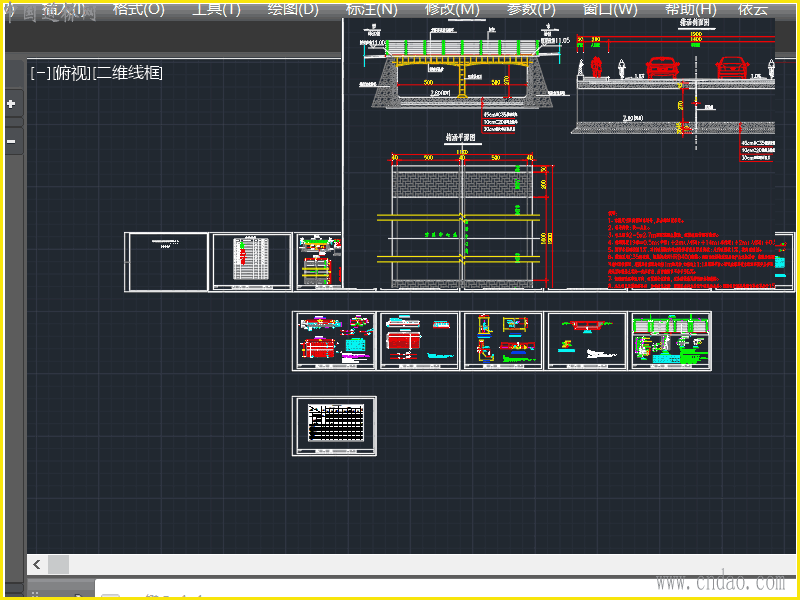Image resolution: width=800 pixels, height=600 pixels.
Task: Select the leftmost sheet in middle row
Action: [335, 341]
